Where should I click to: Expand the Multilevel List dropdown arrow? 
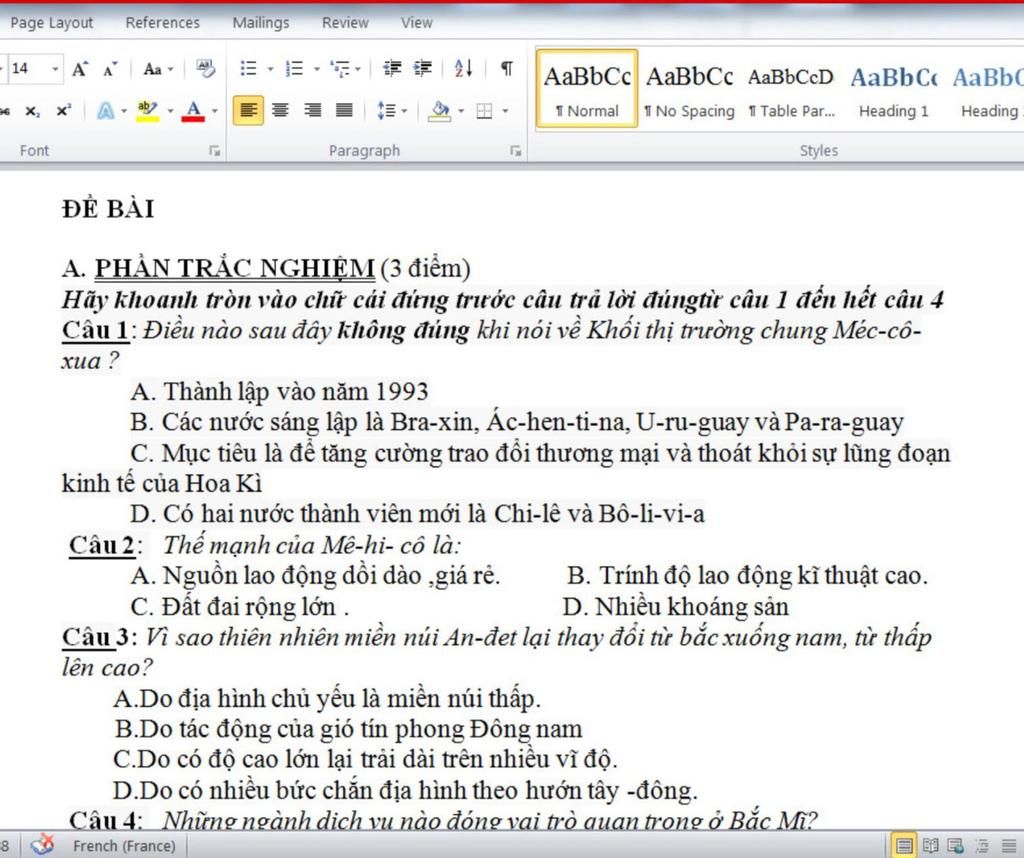pos(357,69)
